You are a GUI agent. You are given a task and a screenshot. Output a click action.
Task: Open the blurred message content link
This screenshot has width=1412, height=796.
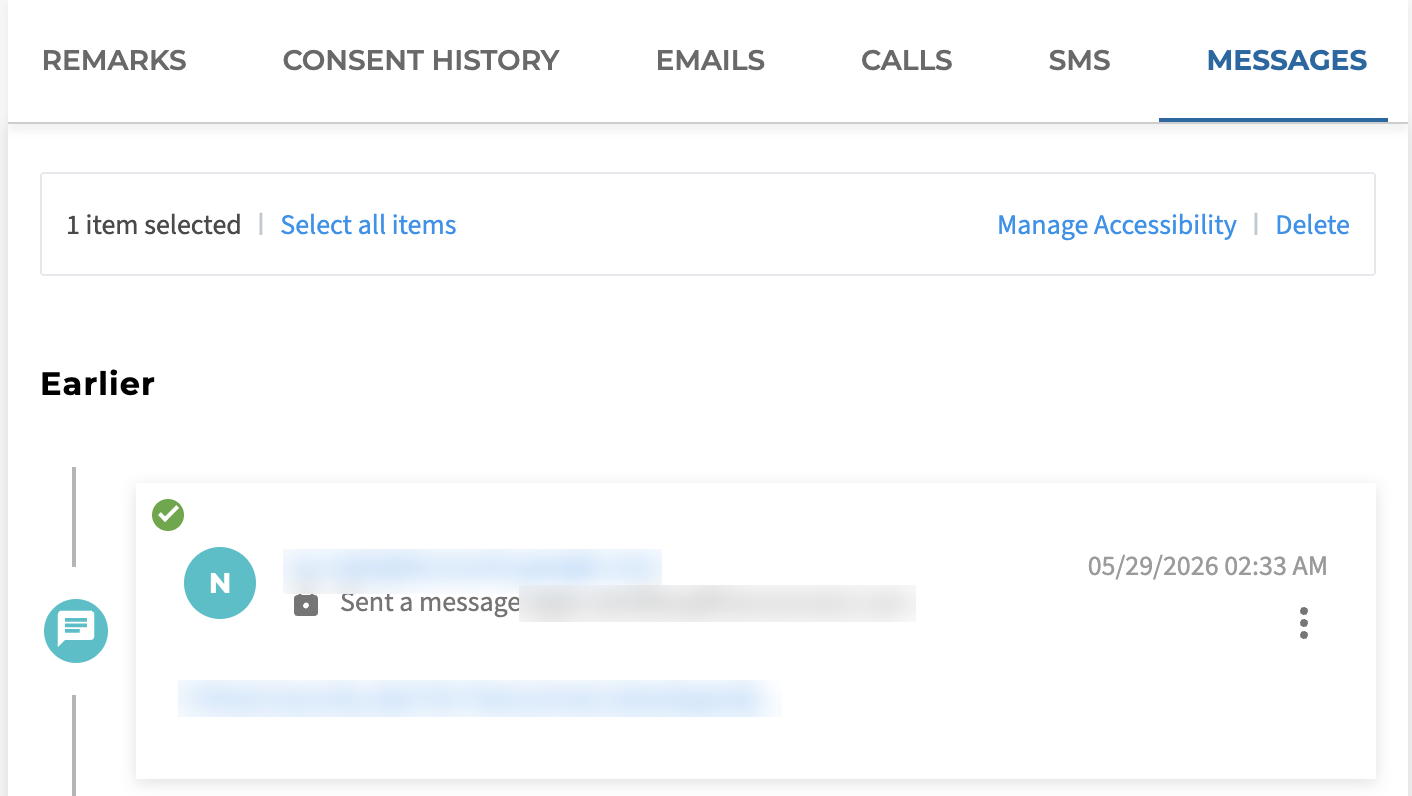[x=479, y=698]
